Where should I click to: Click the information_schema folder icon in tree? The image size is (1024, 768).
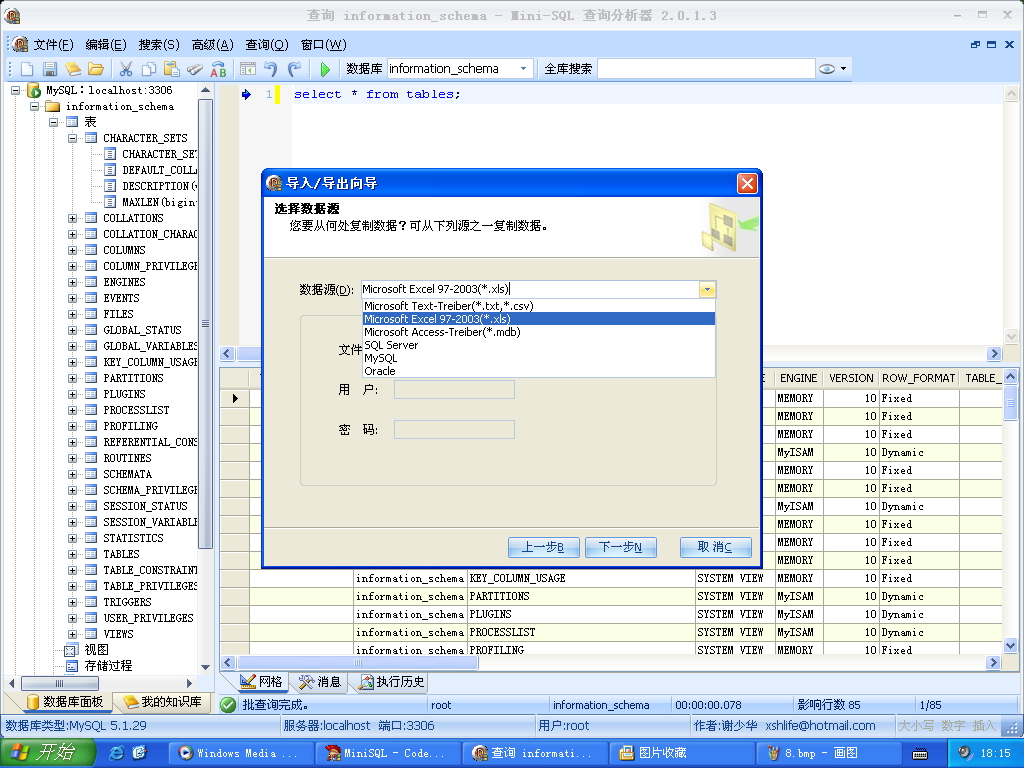click(x=53, y=106)
